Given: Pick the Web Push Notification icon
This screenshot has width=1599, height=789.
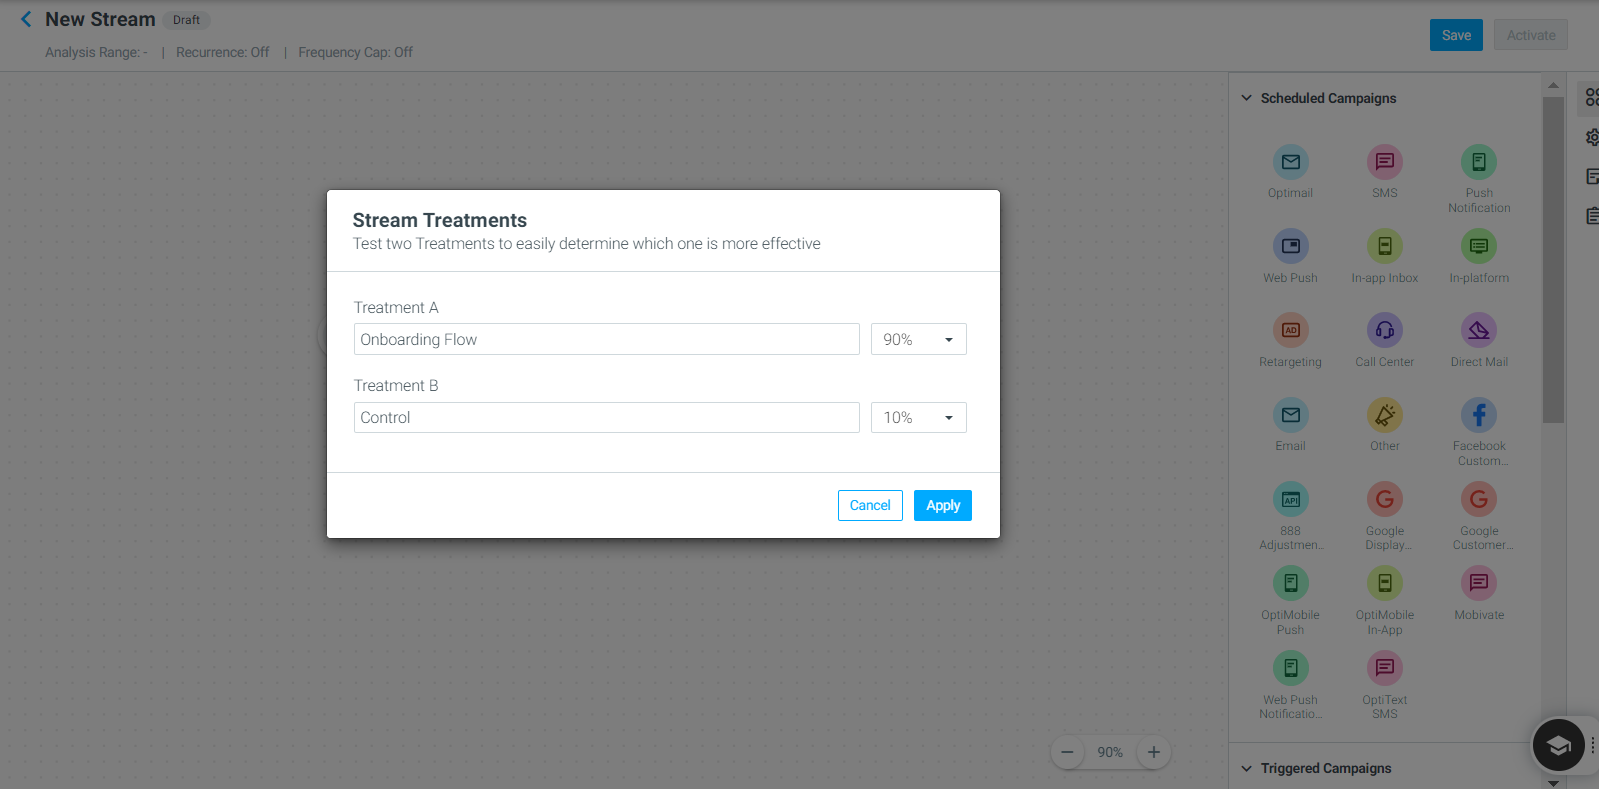Looking at the screenshot, I should click(x=1290, y=668).
